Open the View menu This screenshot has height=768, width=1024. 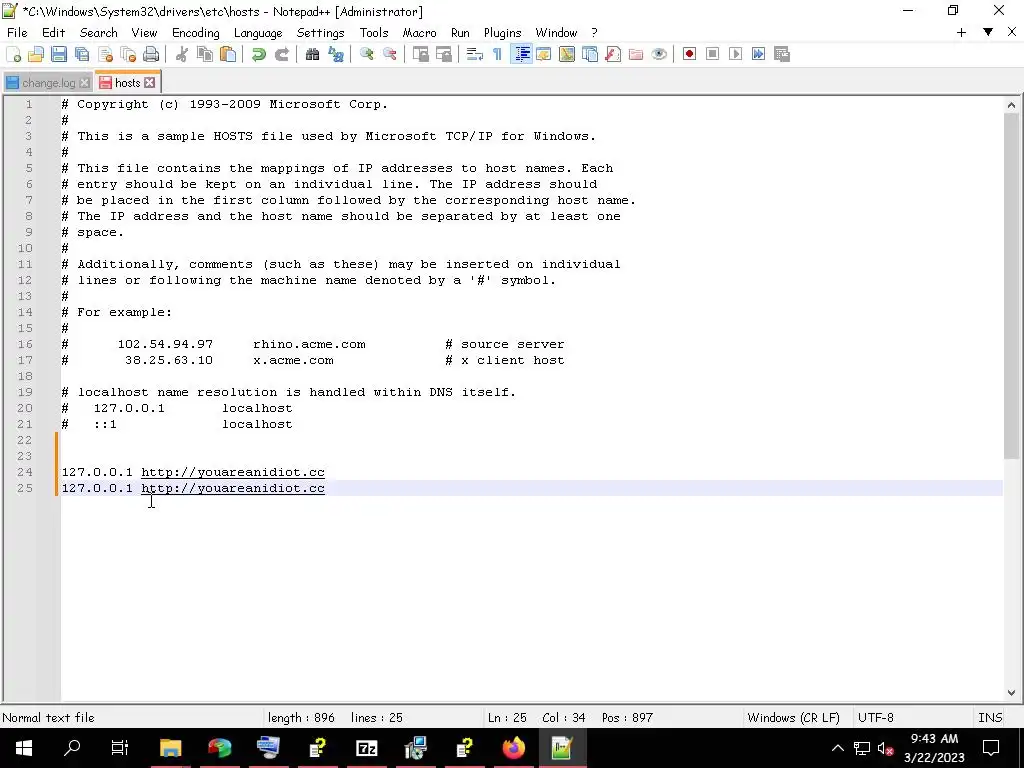144,33
